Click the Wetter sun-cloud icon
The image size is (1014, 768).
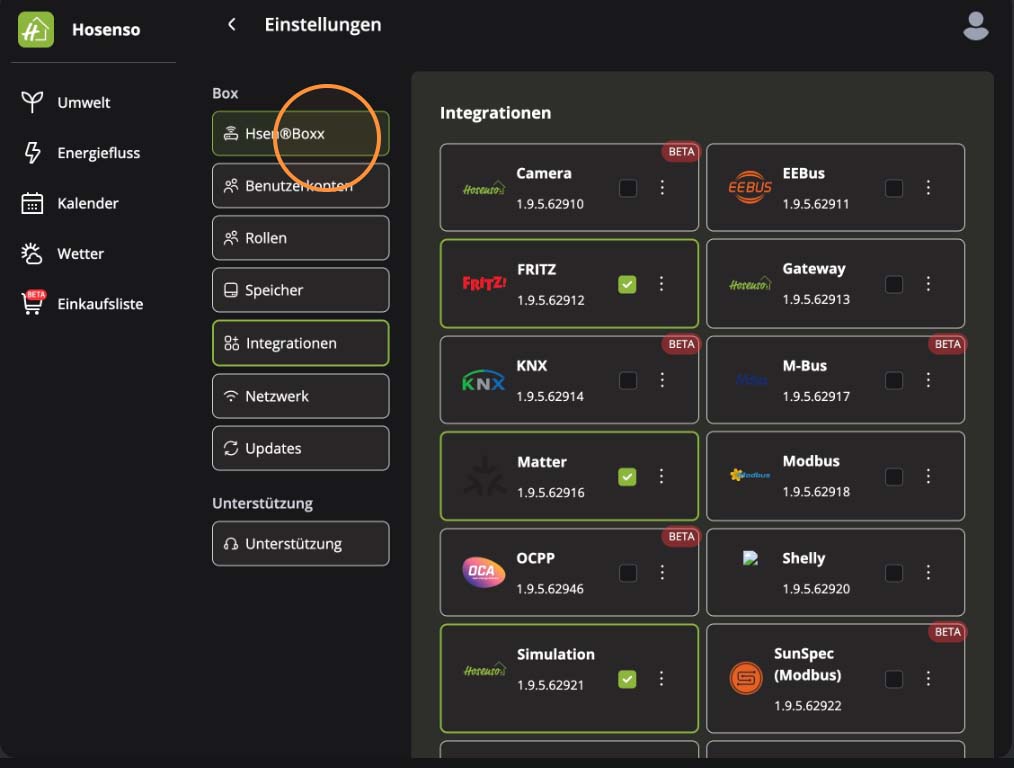[32, 253]
